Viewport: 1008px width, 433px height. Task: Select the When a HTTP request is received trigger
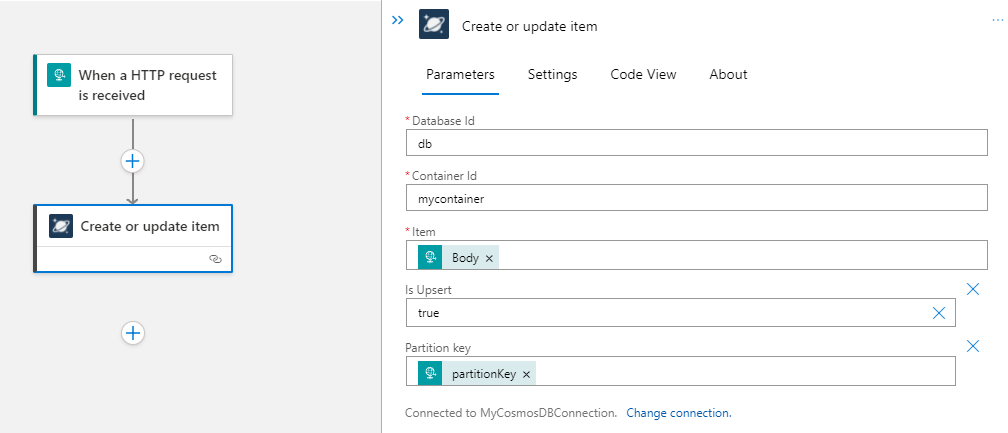tap(133, 85)
